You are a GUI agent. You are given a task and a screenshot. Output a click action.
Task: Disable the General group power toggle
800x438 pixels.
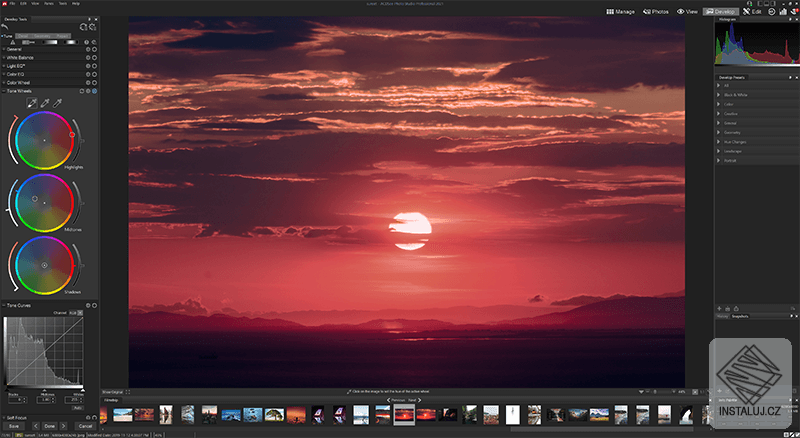[x=94, y=50]
